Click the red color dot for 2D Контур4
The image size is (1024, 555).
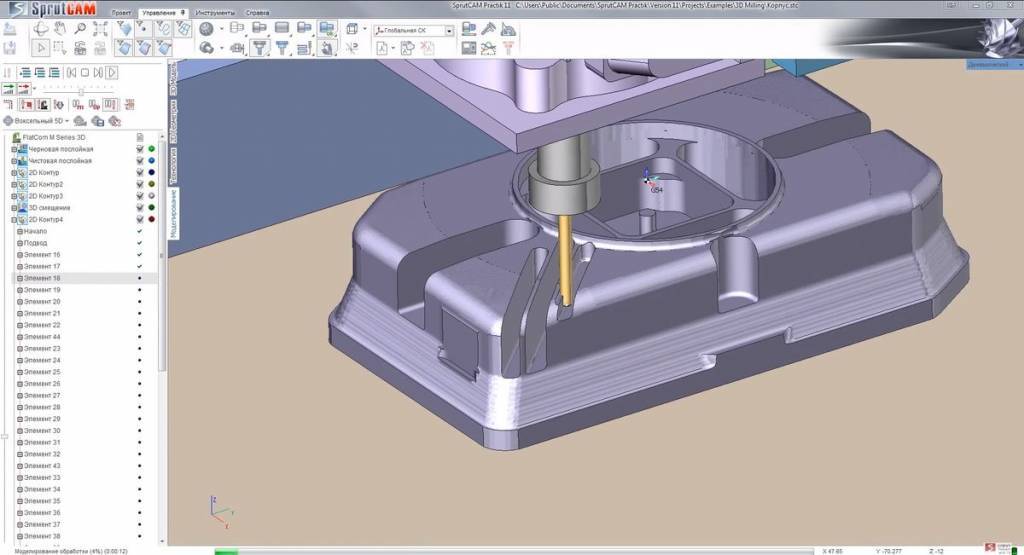pyautogui.click(x=151, y=219)
